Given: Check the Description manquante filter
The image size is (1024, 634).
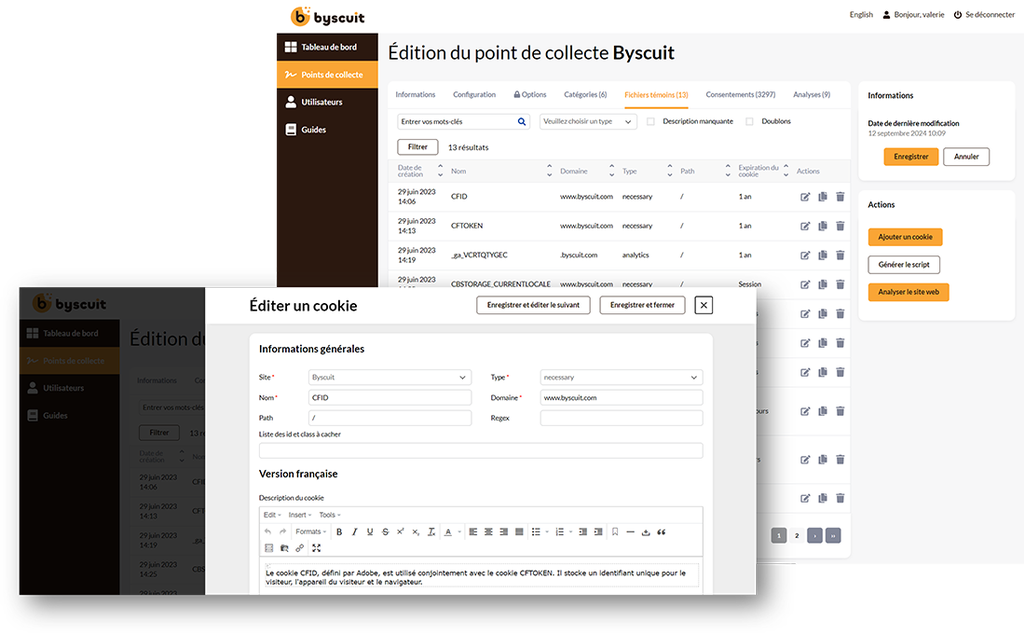Looking at the screenshot, I should pyautogui.click(x=650, y=121).
